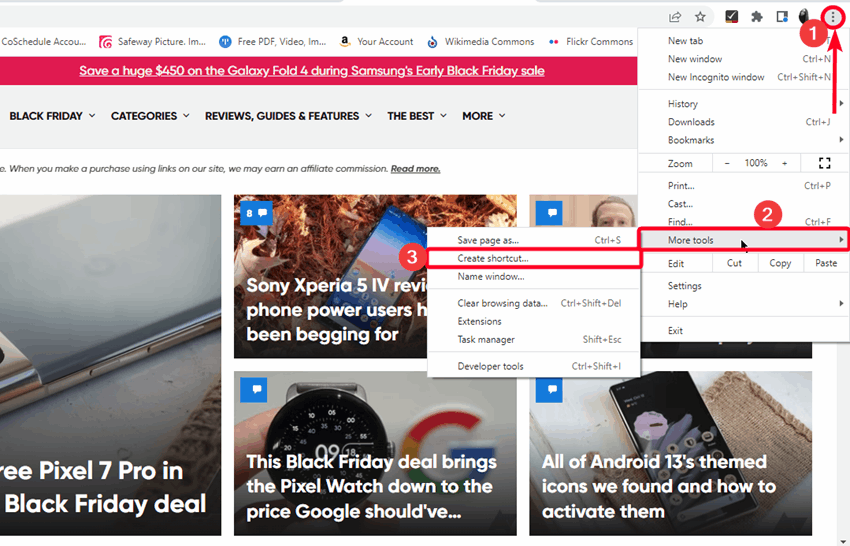850x546 pixels.
Task: Open the More tools submenu
Action: (743, 240)
